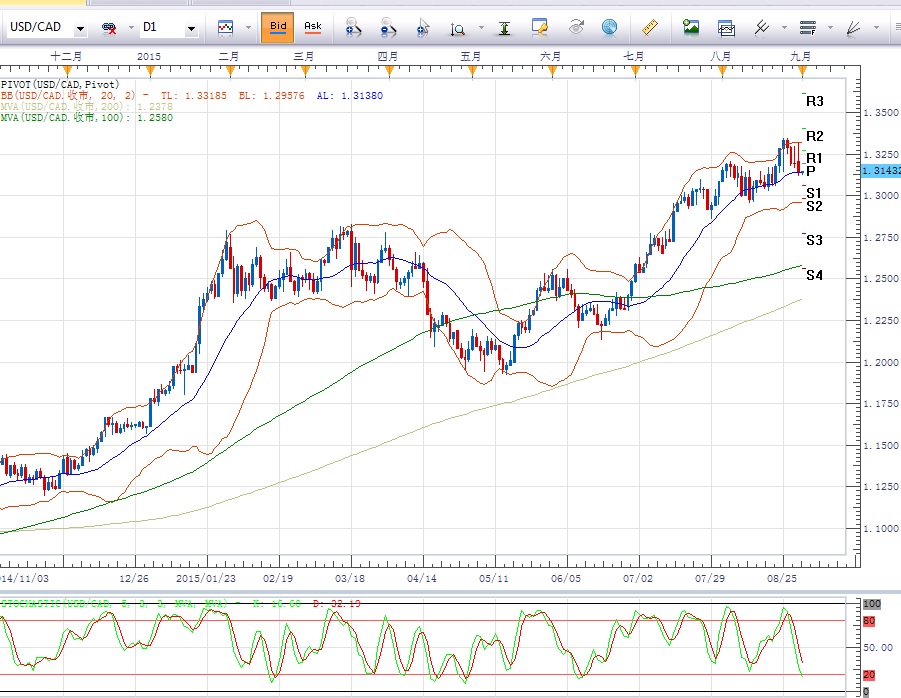Image resolution: width=901 pixels, height=698 pixels.
Task: Select the Fibonacci lines tool
Action: click(807, 27)
